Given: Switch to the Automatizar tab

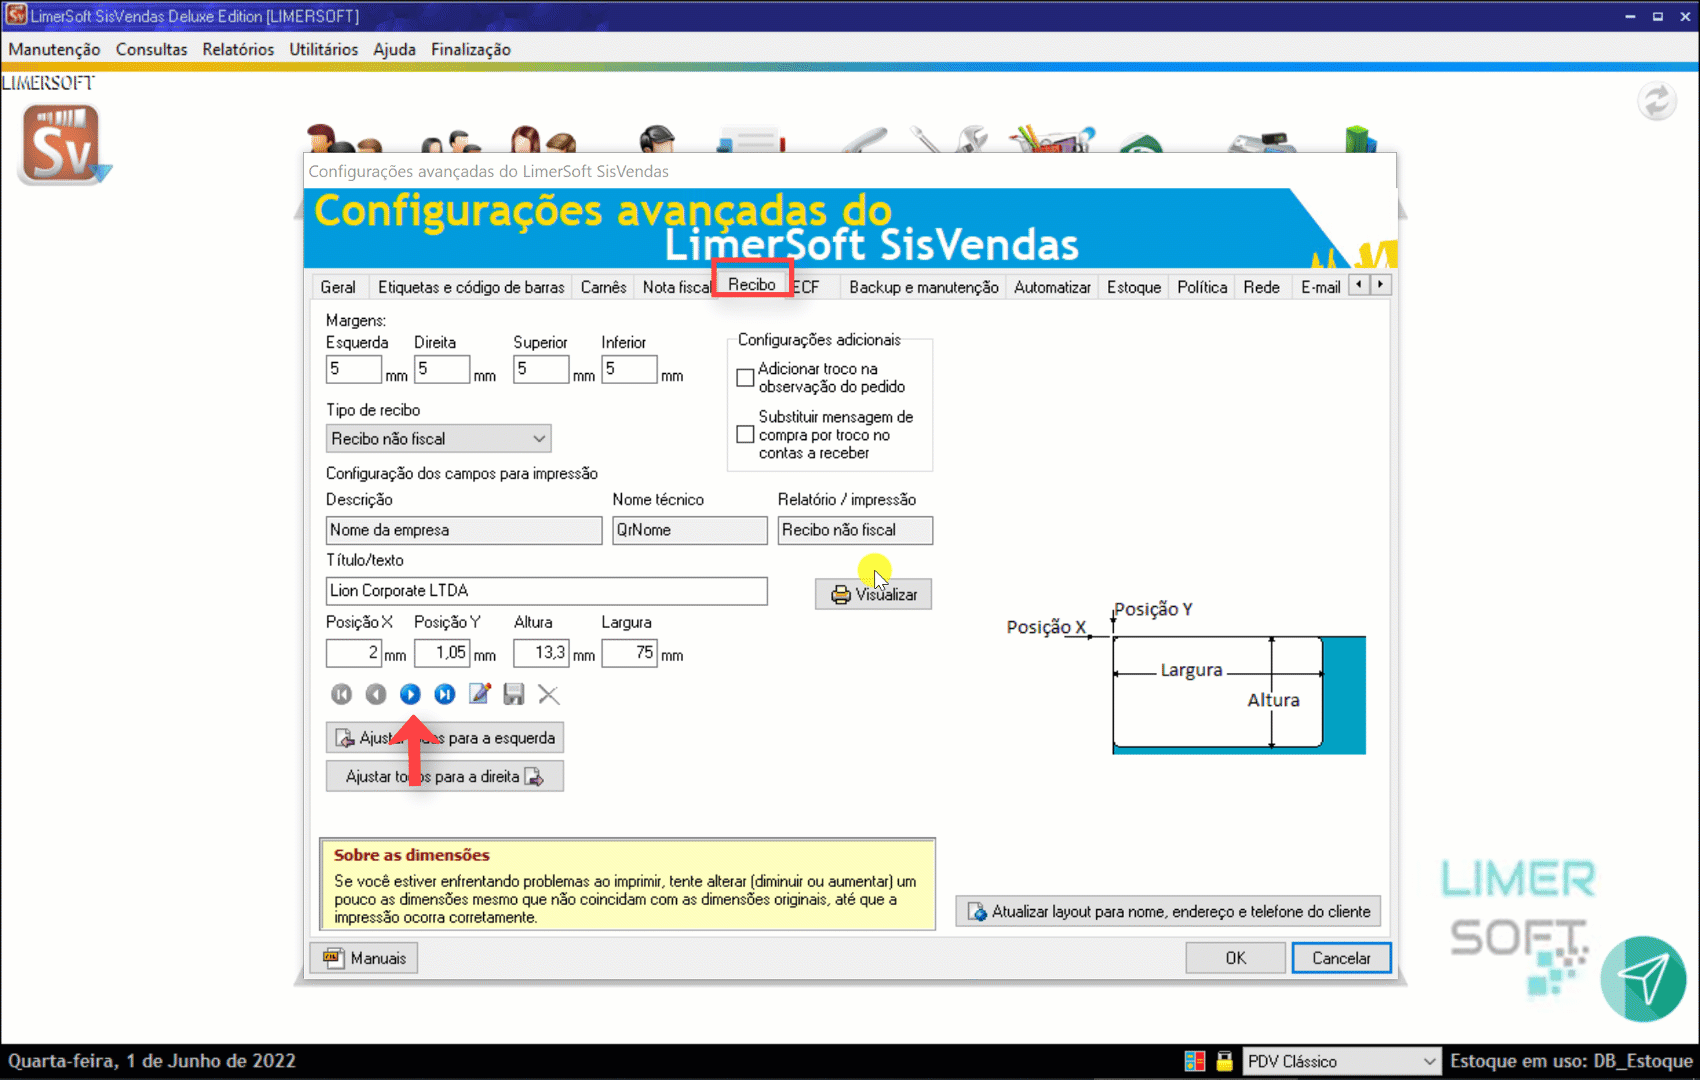Looking at the screenshot, I should tap(1052, 287).
